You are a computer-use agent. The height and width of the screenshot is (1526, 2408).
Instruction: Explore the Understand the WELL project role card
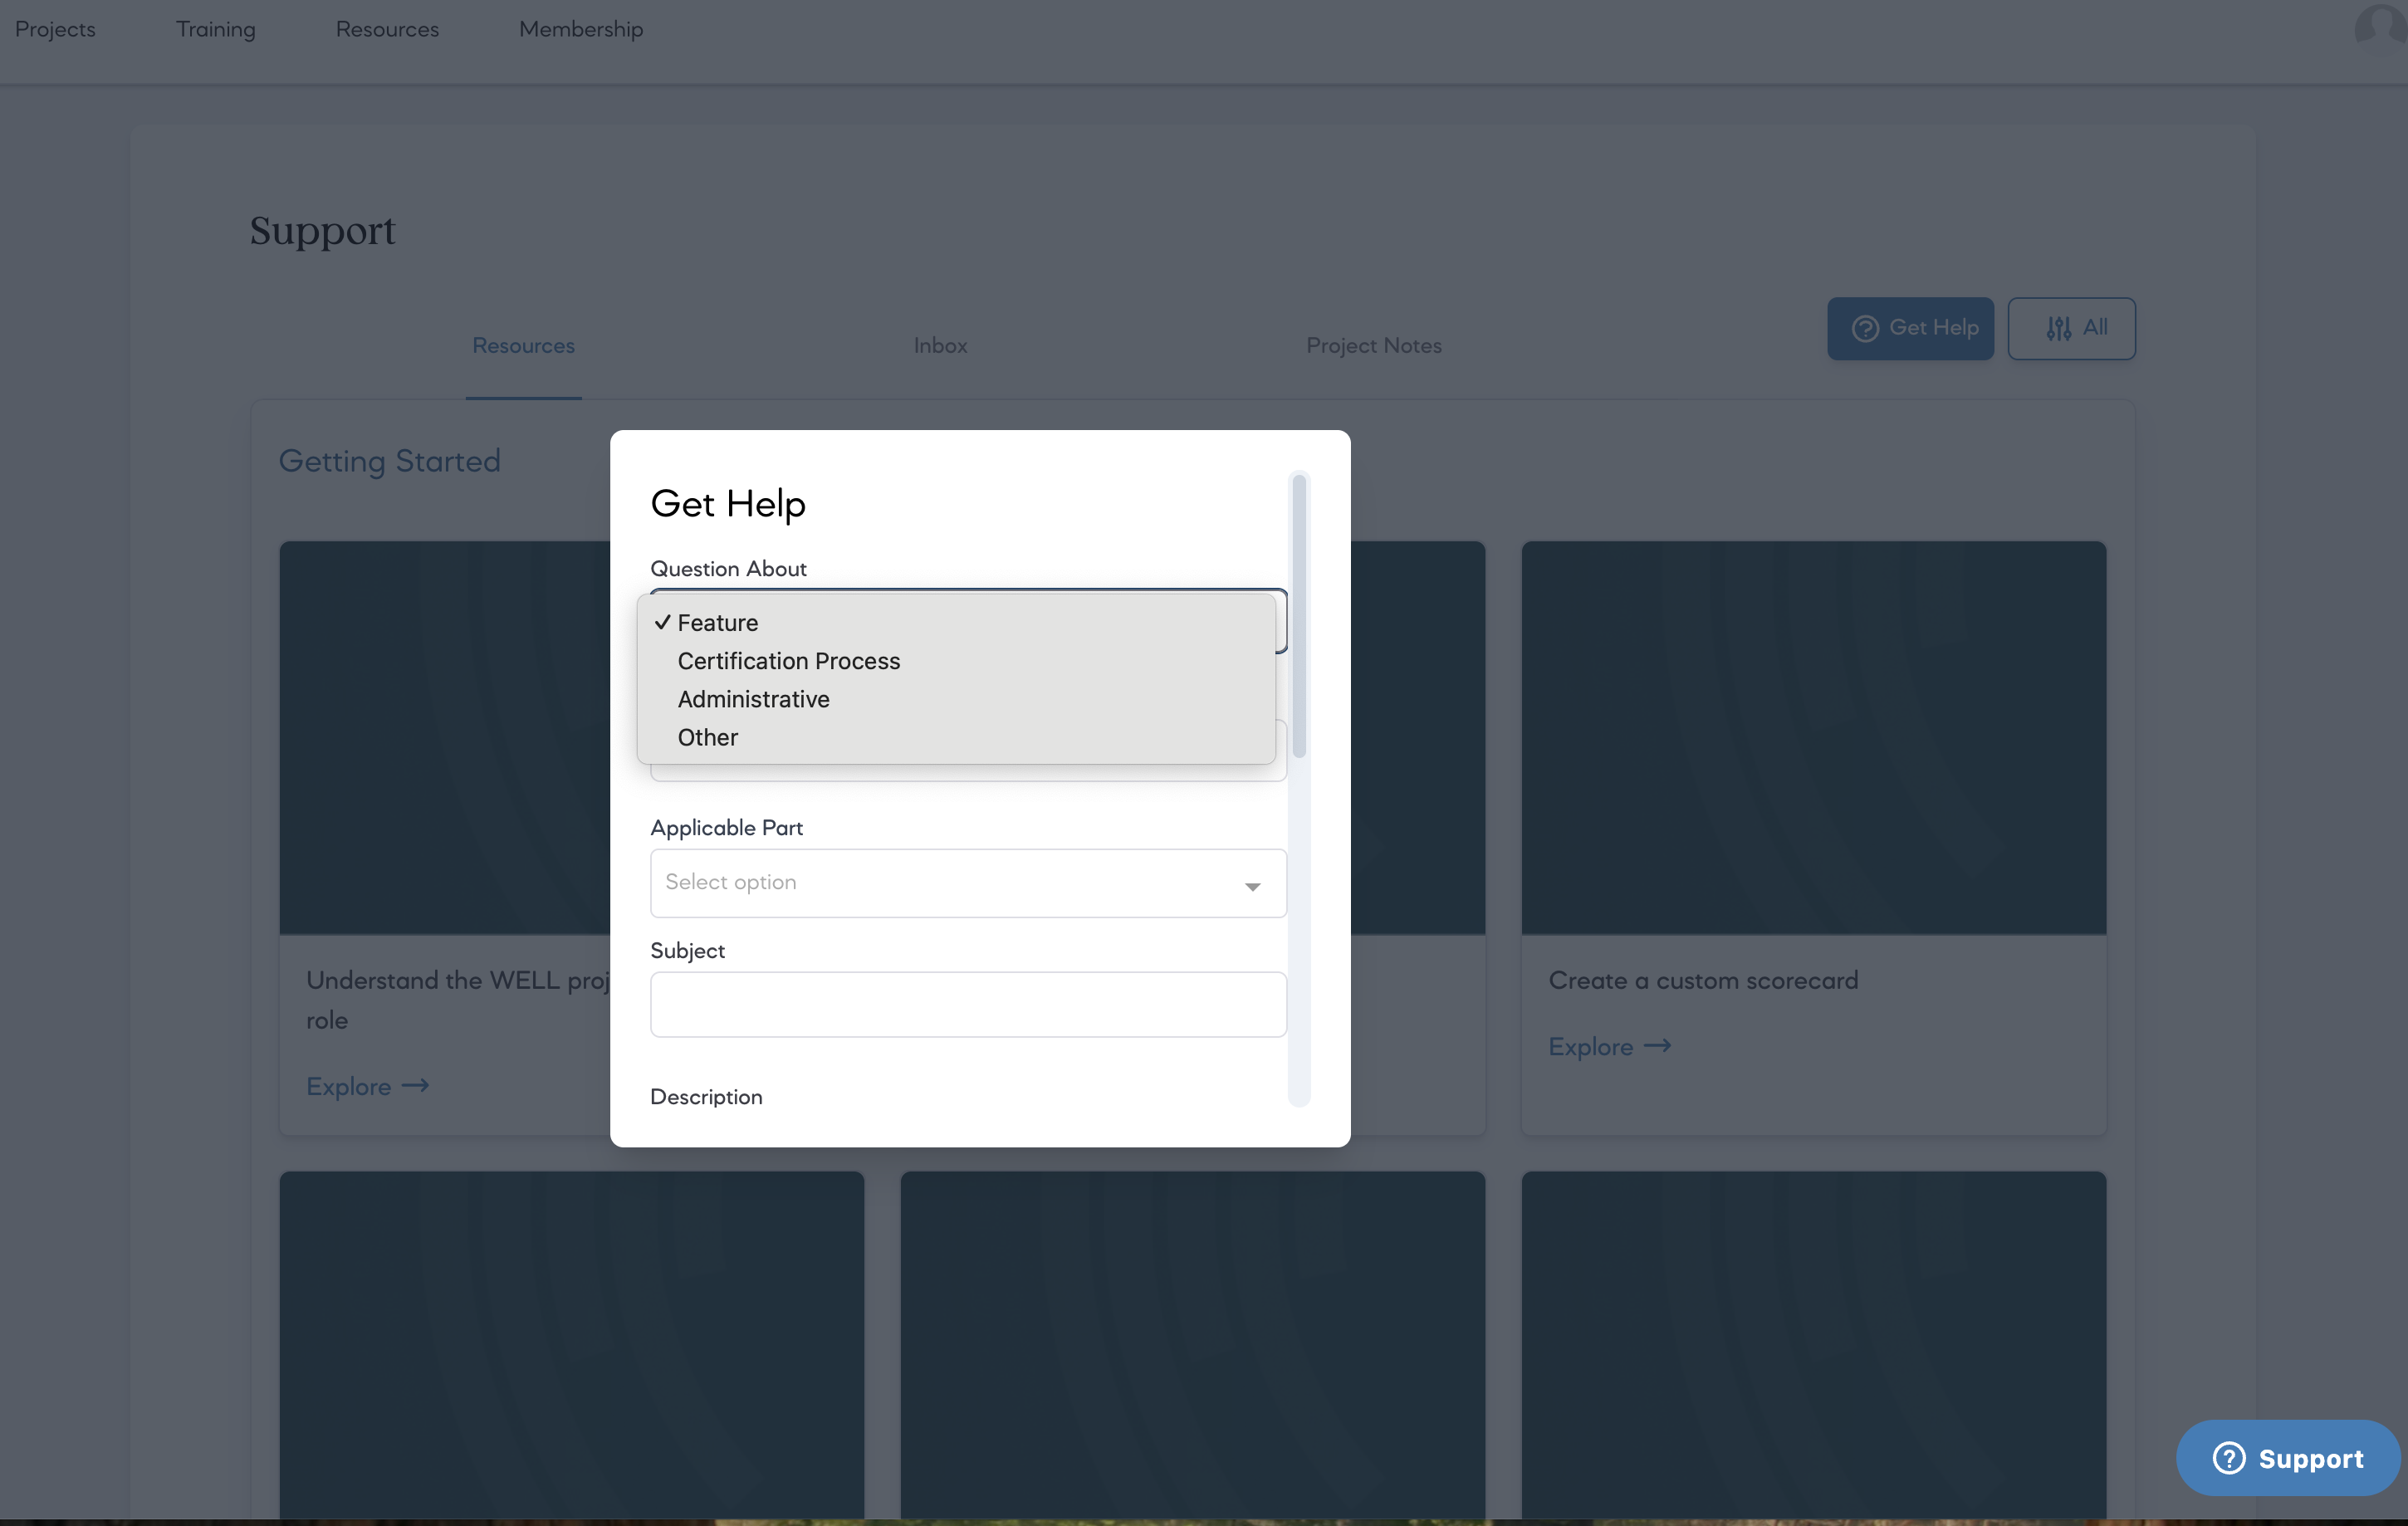[x=367, y=1086]
